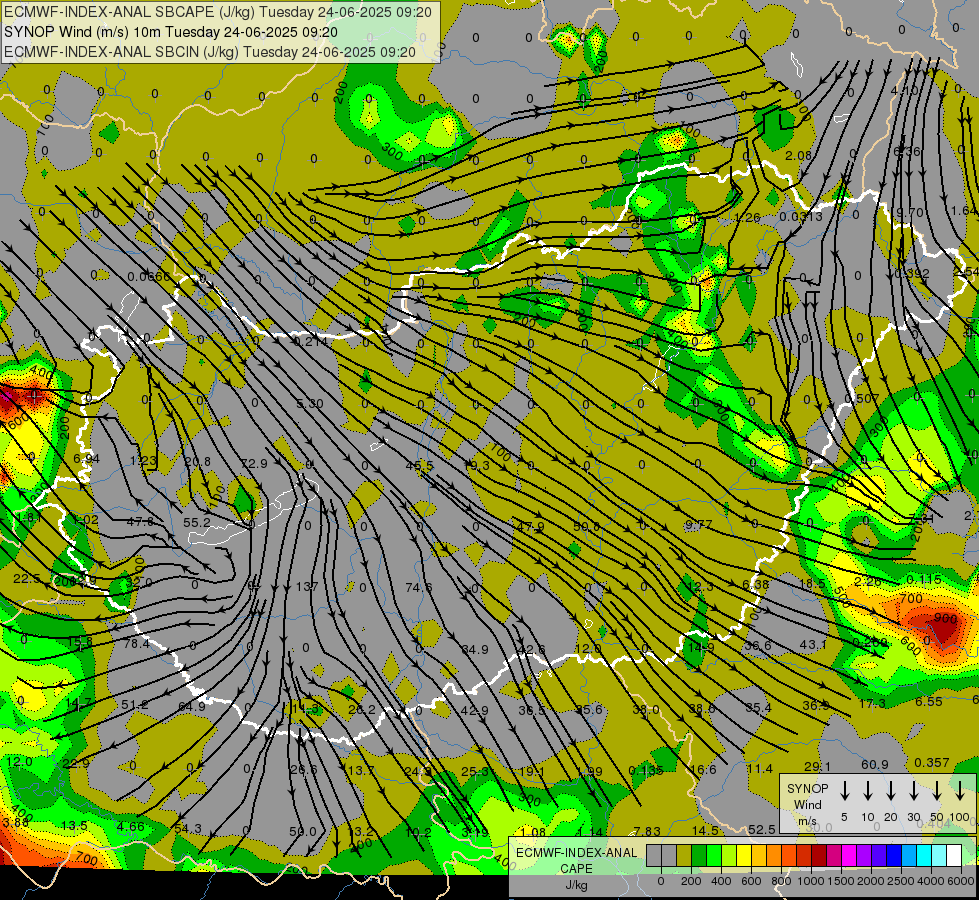
Task: Click the 1.26 value on the map
Action: point(747,217)
